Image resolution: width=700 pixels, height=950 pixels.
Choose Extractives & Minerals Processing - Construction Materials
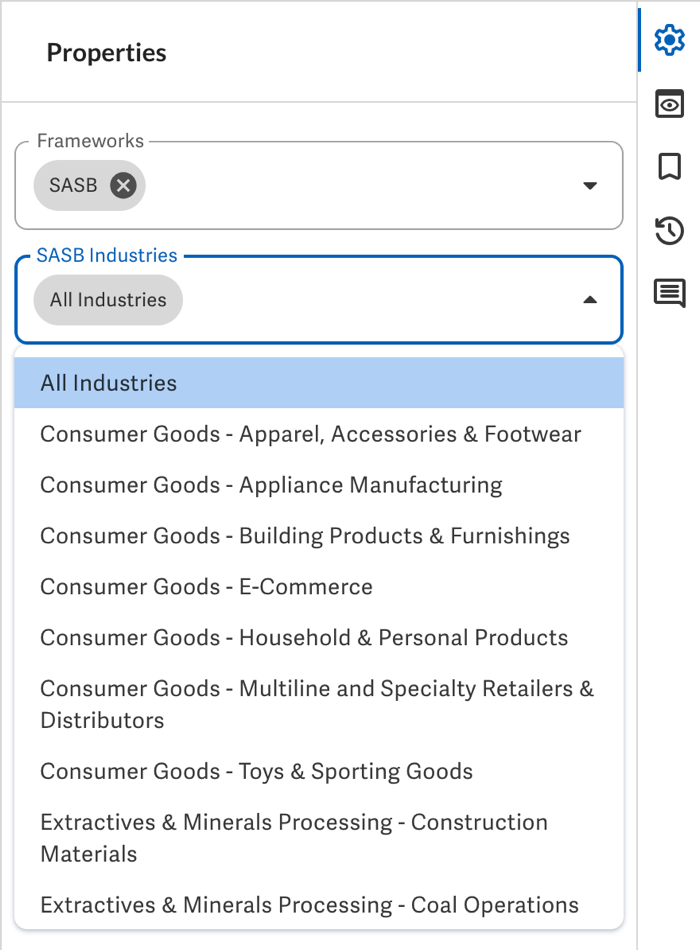click(x=319, y=837)
